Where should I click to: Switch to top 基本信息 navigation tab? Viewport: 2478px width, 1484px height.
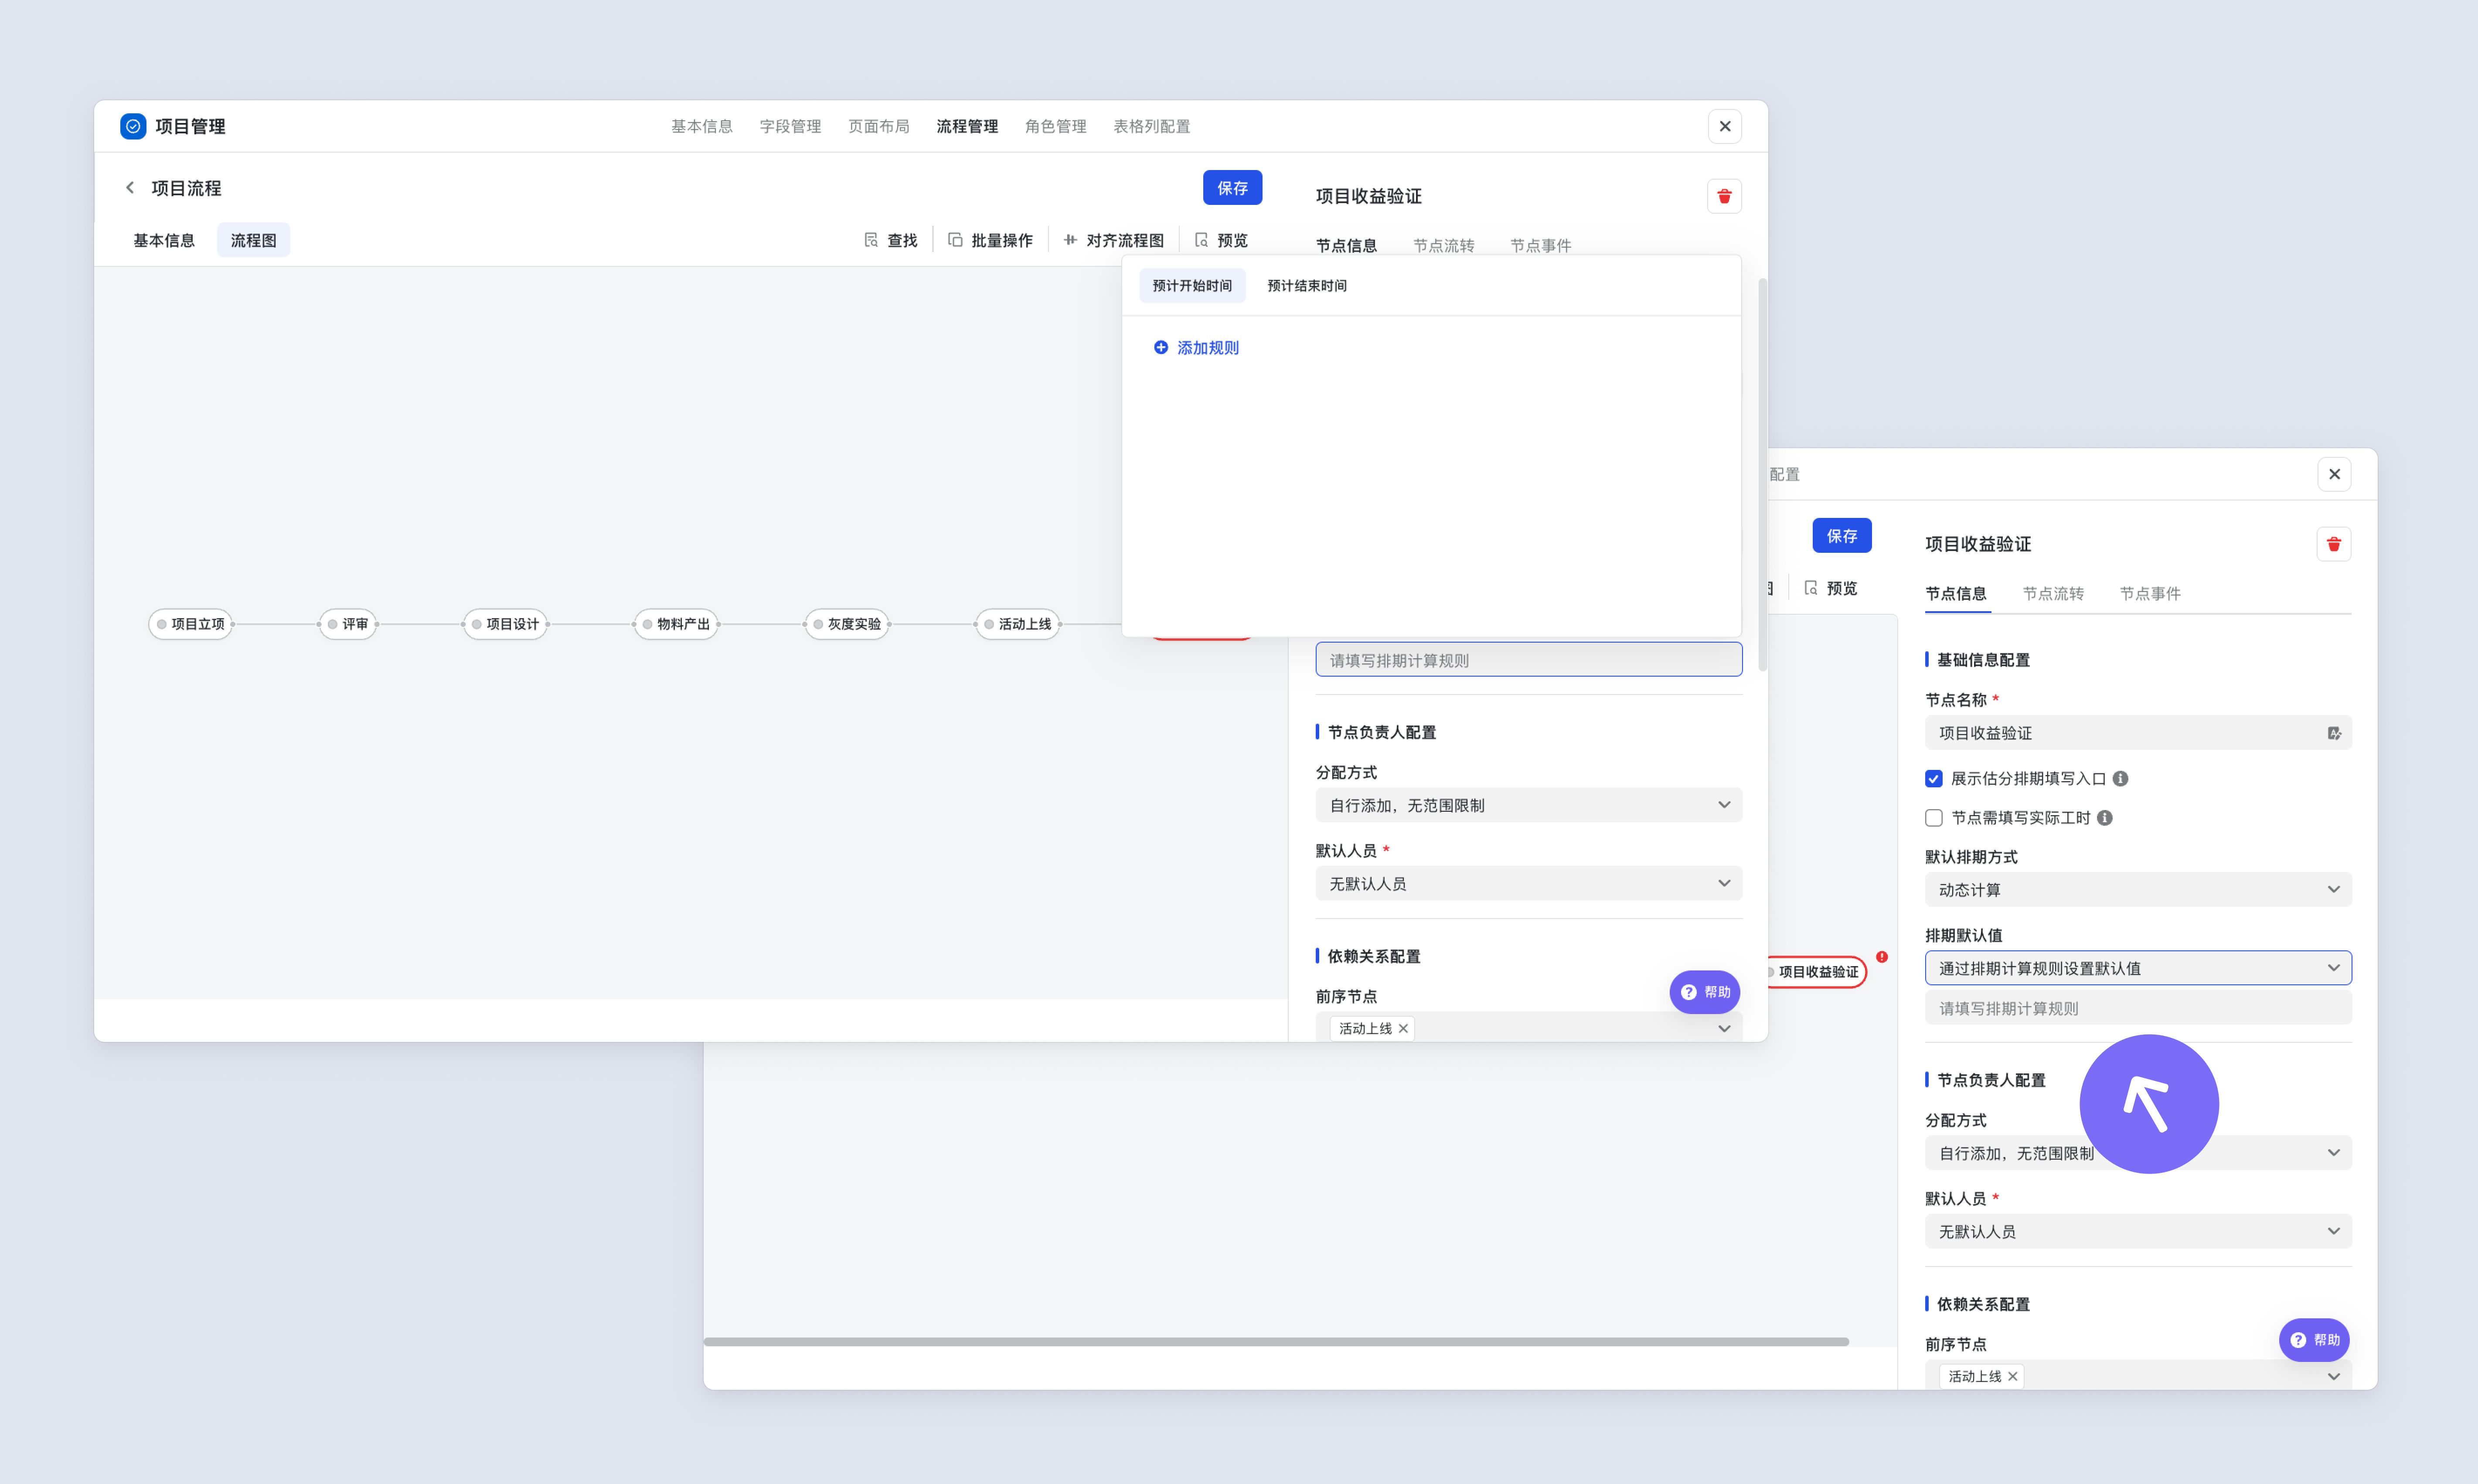point(701,126)
